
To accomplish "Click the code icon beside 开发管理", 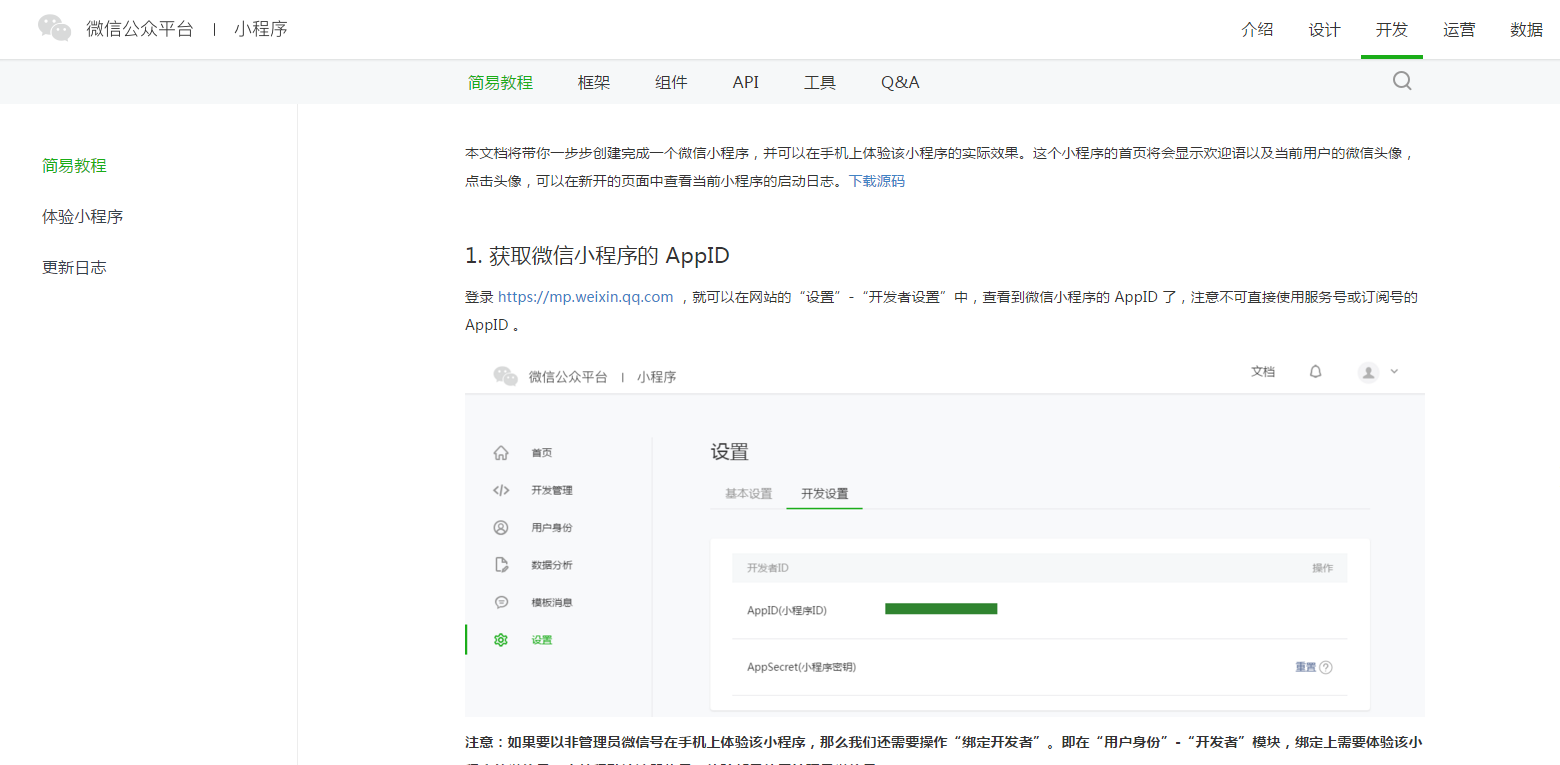I will point(501,490).
